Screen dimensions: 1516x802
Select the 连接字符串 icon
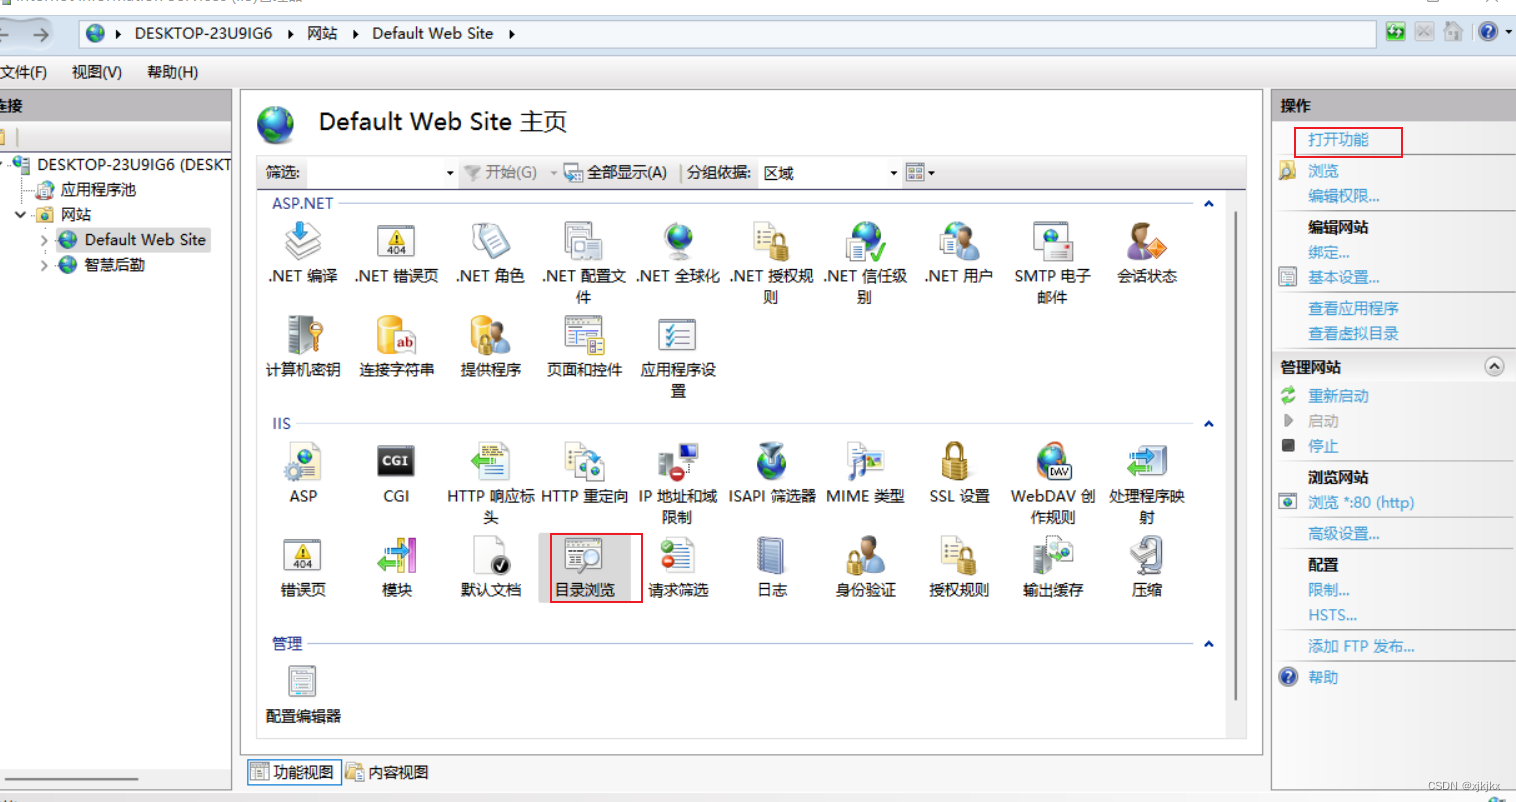[x=396, y=335]
